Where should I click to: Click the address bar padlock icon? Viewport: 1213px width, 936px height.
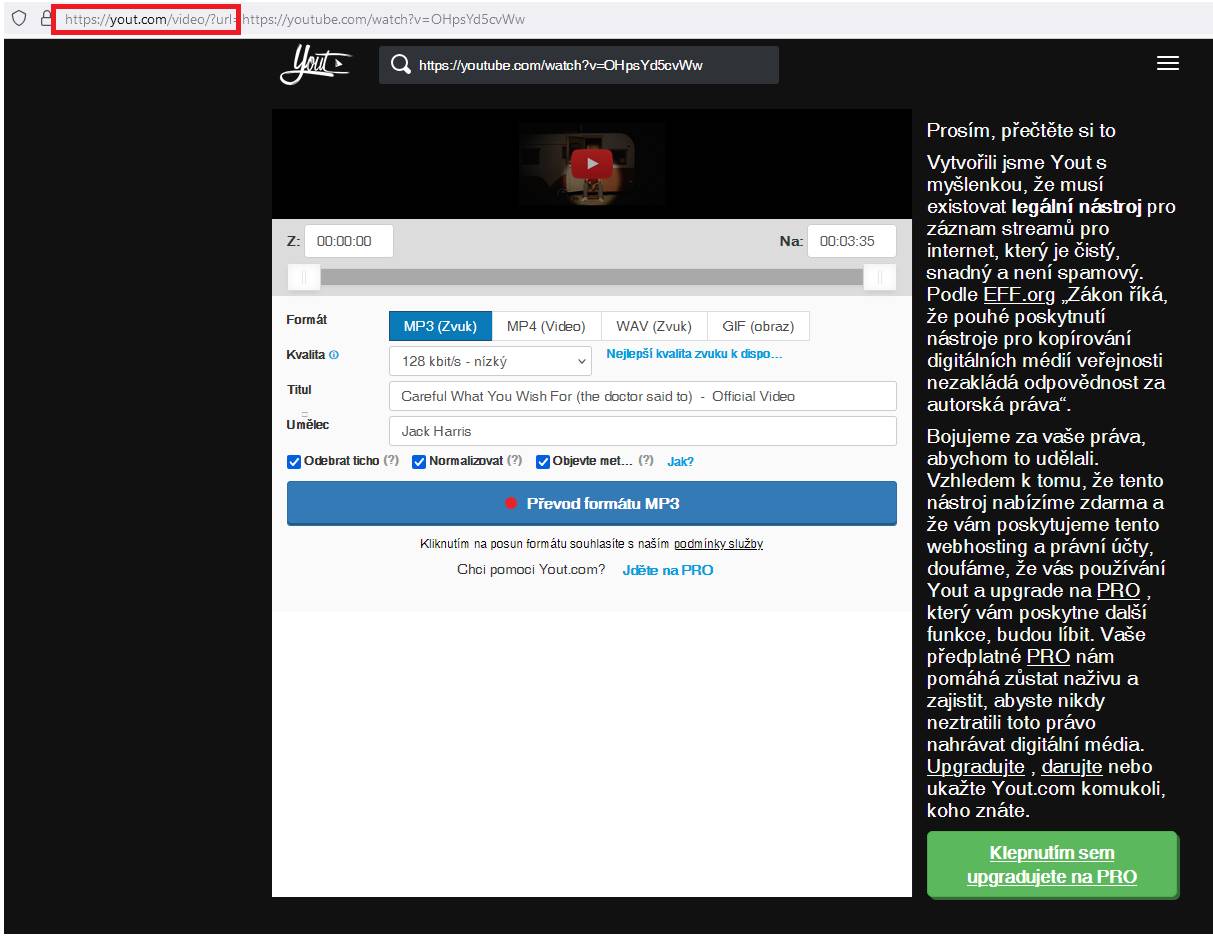pyautogui.click(x=46, y=19)
